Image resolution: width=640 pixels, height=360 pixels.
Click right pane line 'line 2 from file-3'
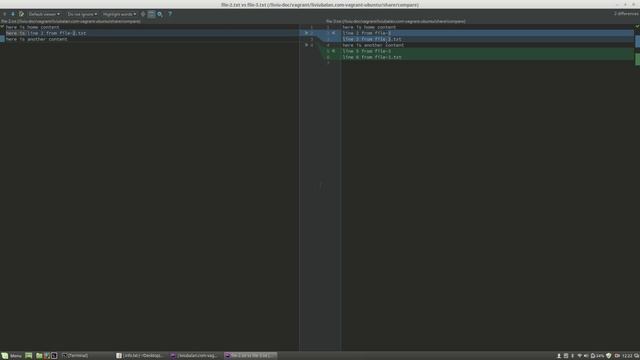tap(367, 33)
